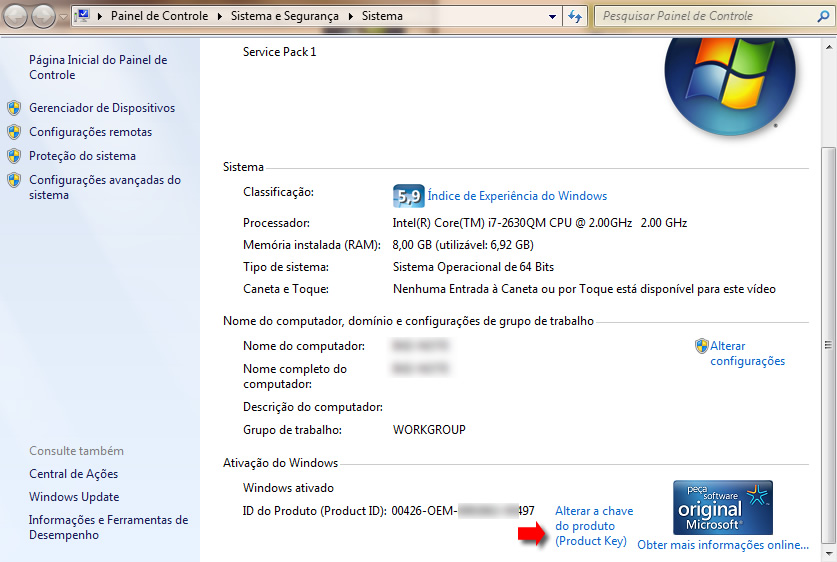Image resolution: width=837 pixels, height=562 pixels.
Task: Open the address bar history dropdown
Action: pyautogui.click(x=552, y=17)
